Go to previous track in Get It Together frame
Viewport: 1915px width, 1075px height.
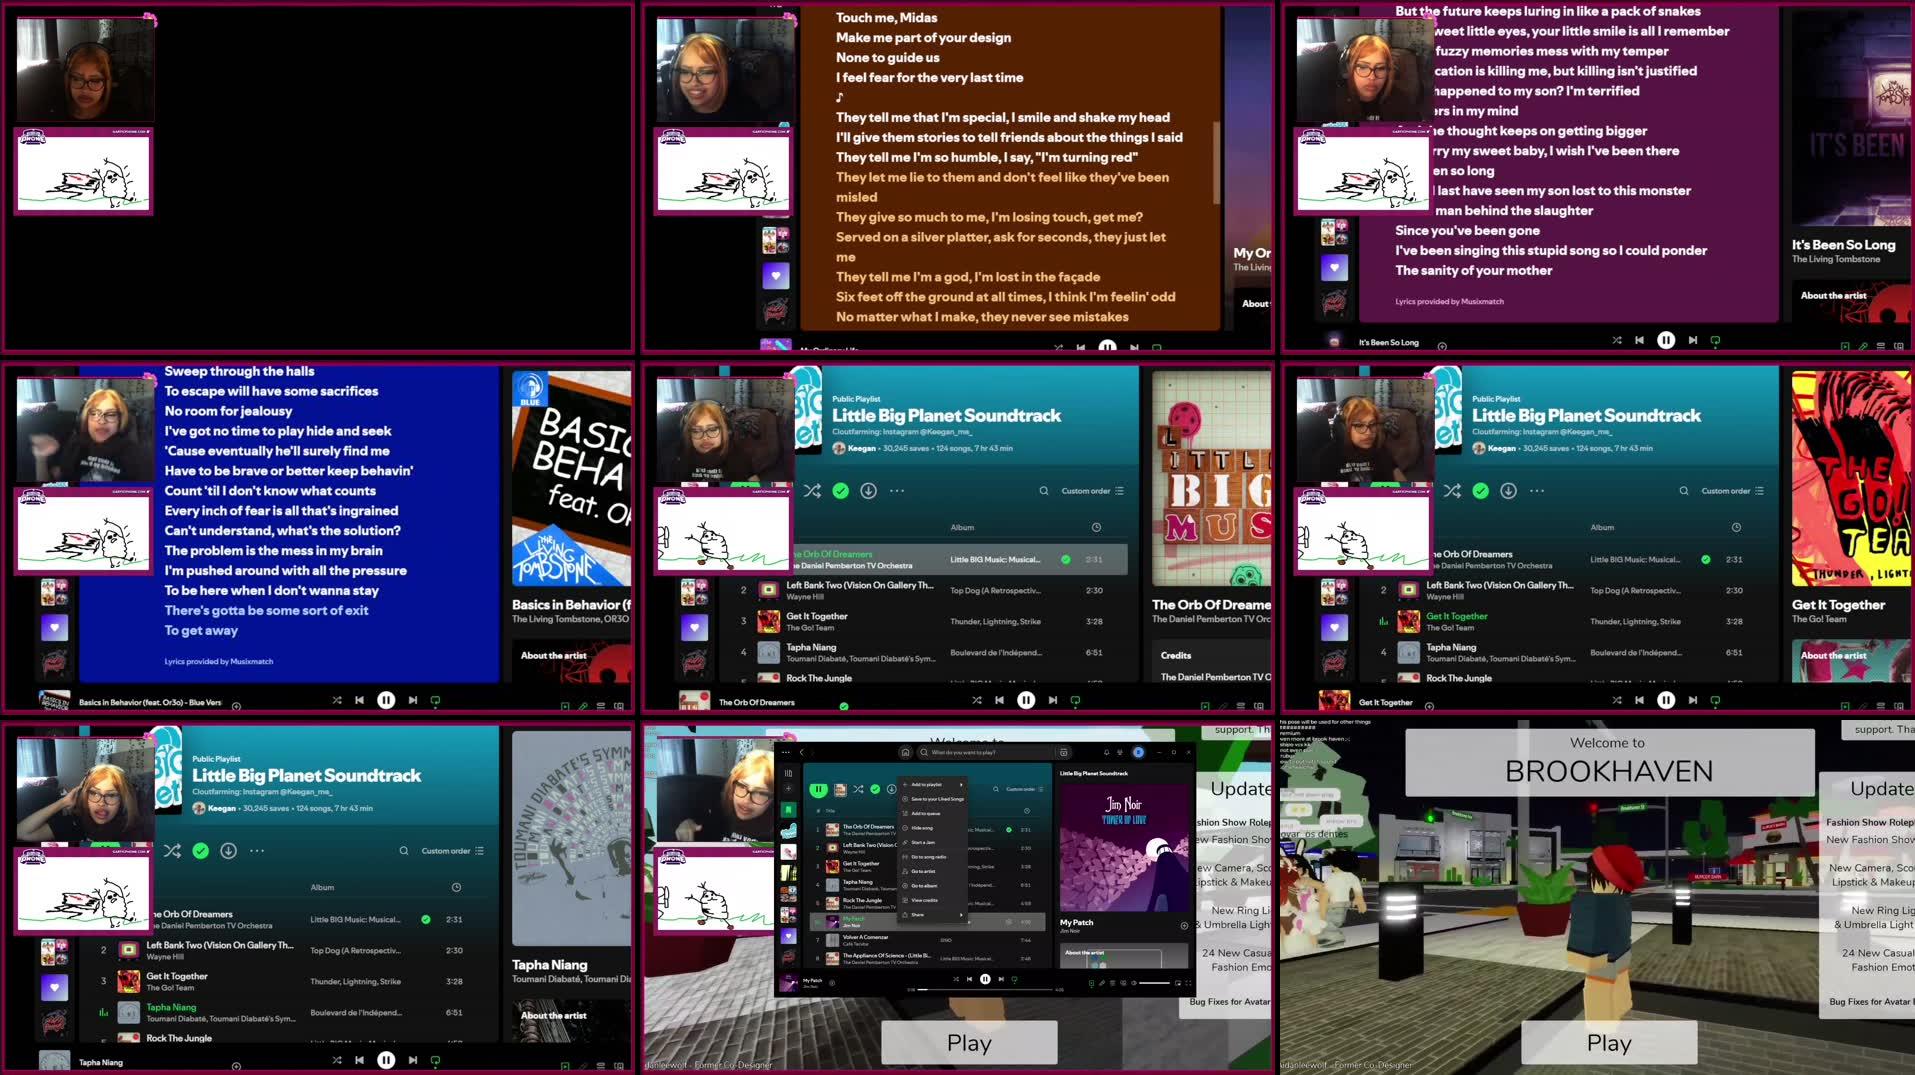pyautogui.click(x=1639, y=700)
